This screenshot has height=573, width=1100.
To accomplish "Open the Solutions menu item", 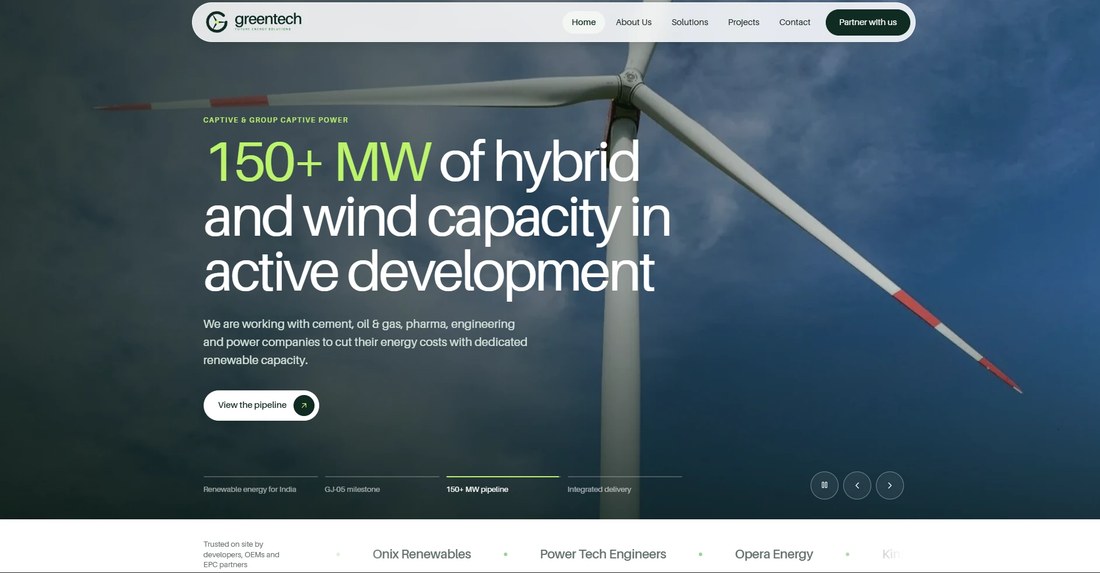I will (x=690, y=22).
